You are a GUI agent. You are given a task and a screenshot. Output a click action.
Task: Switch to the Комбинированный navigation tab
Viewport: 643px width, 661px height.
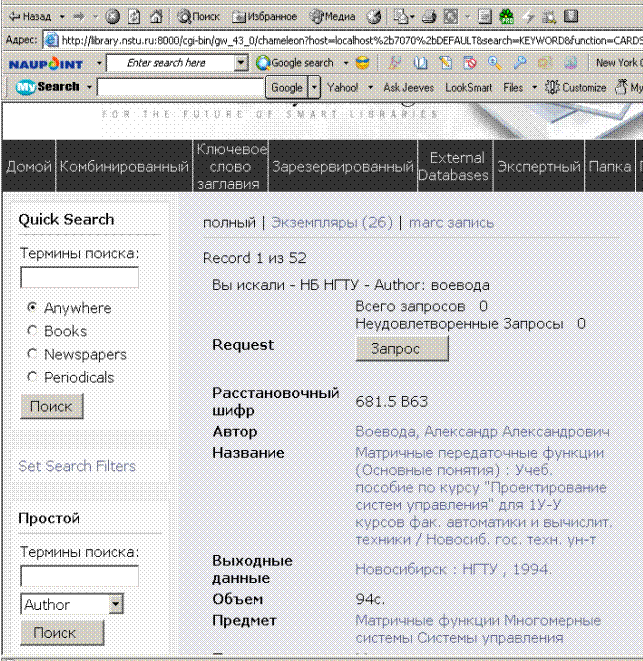(125, 167)
